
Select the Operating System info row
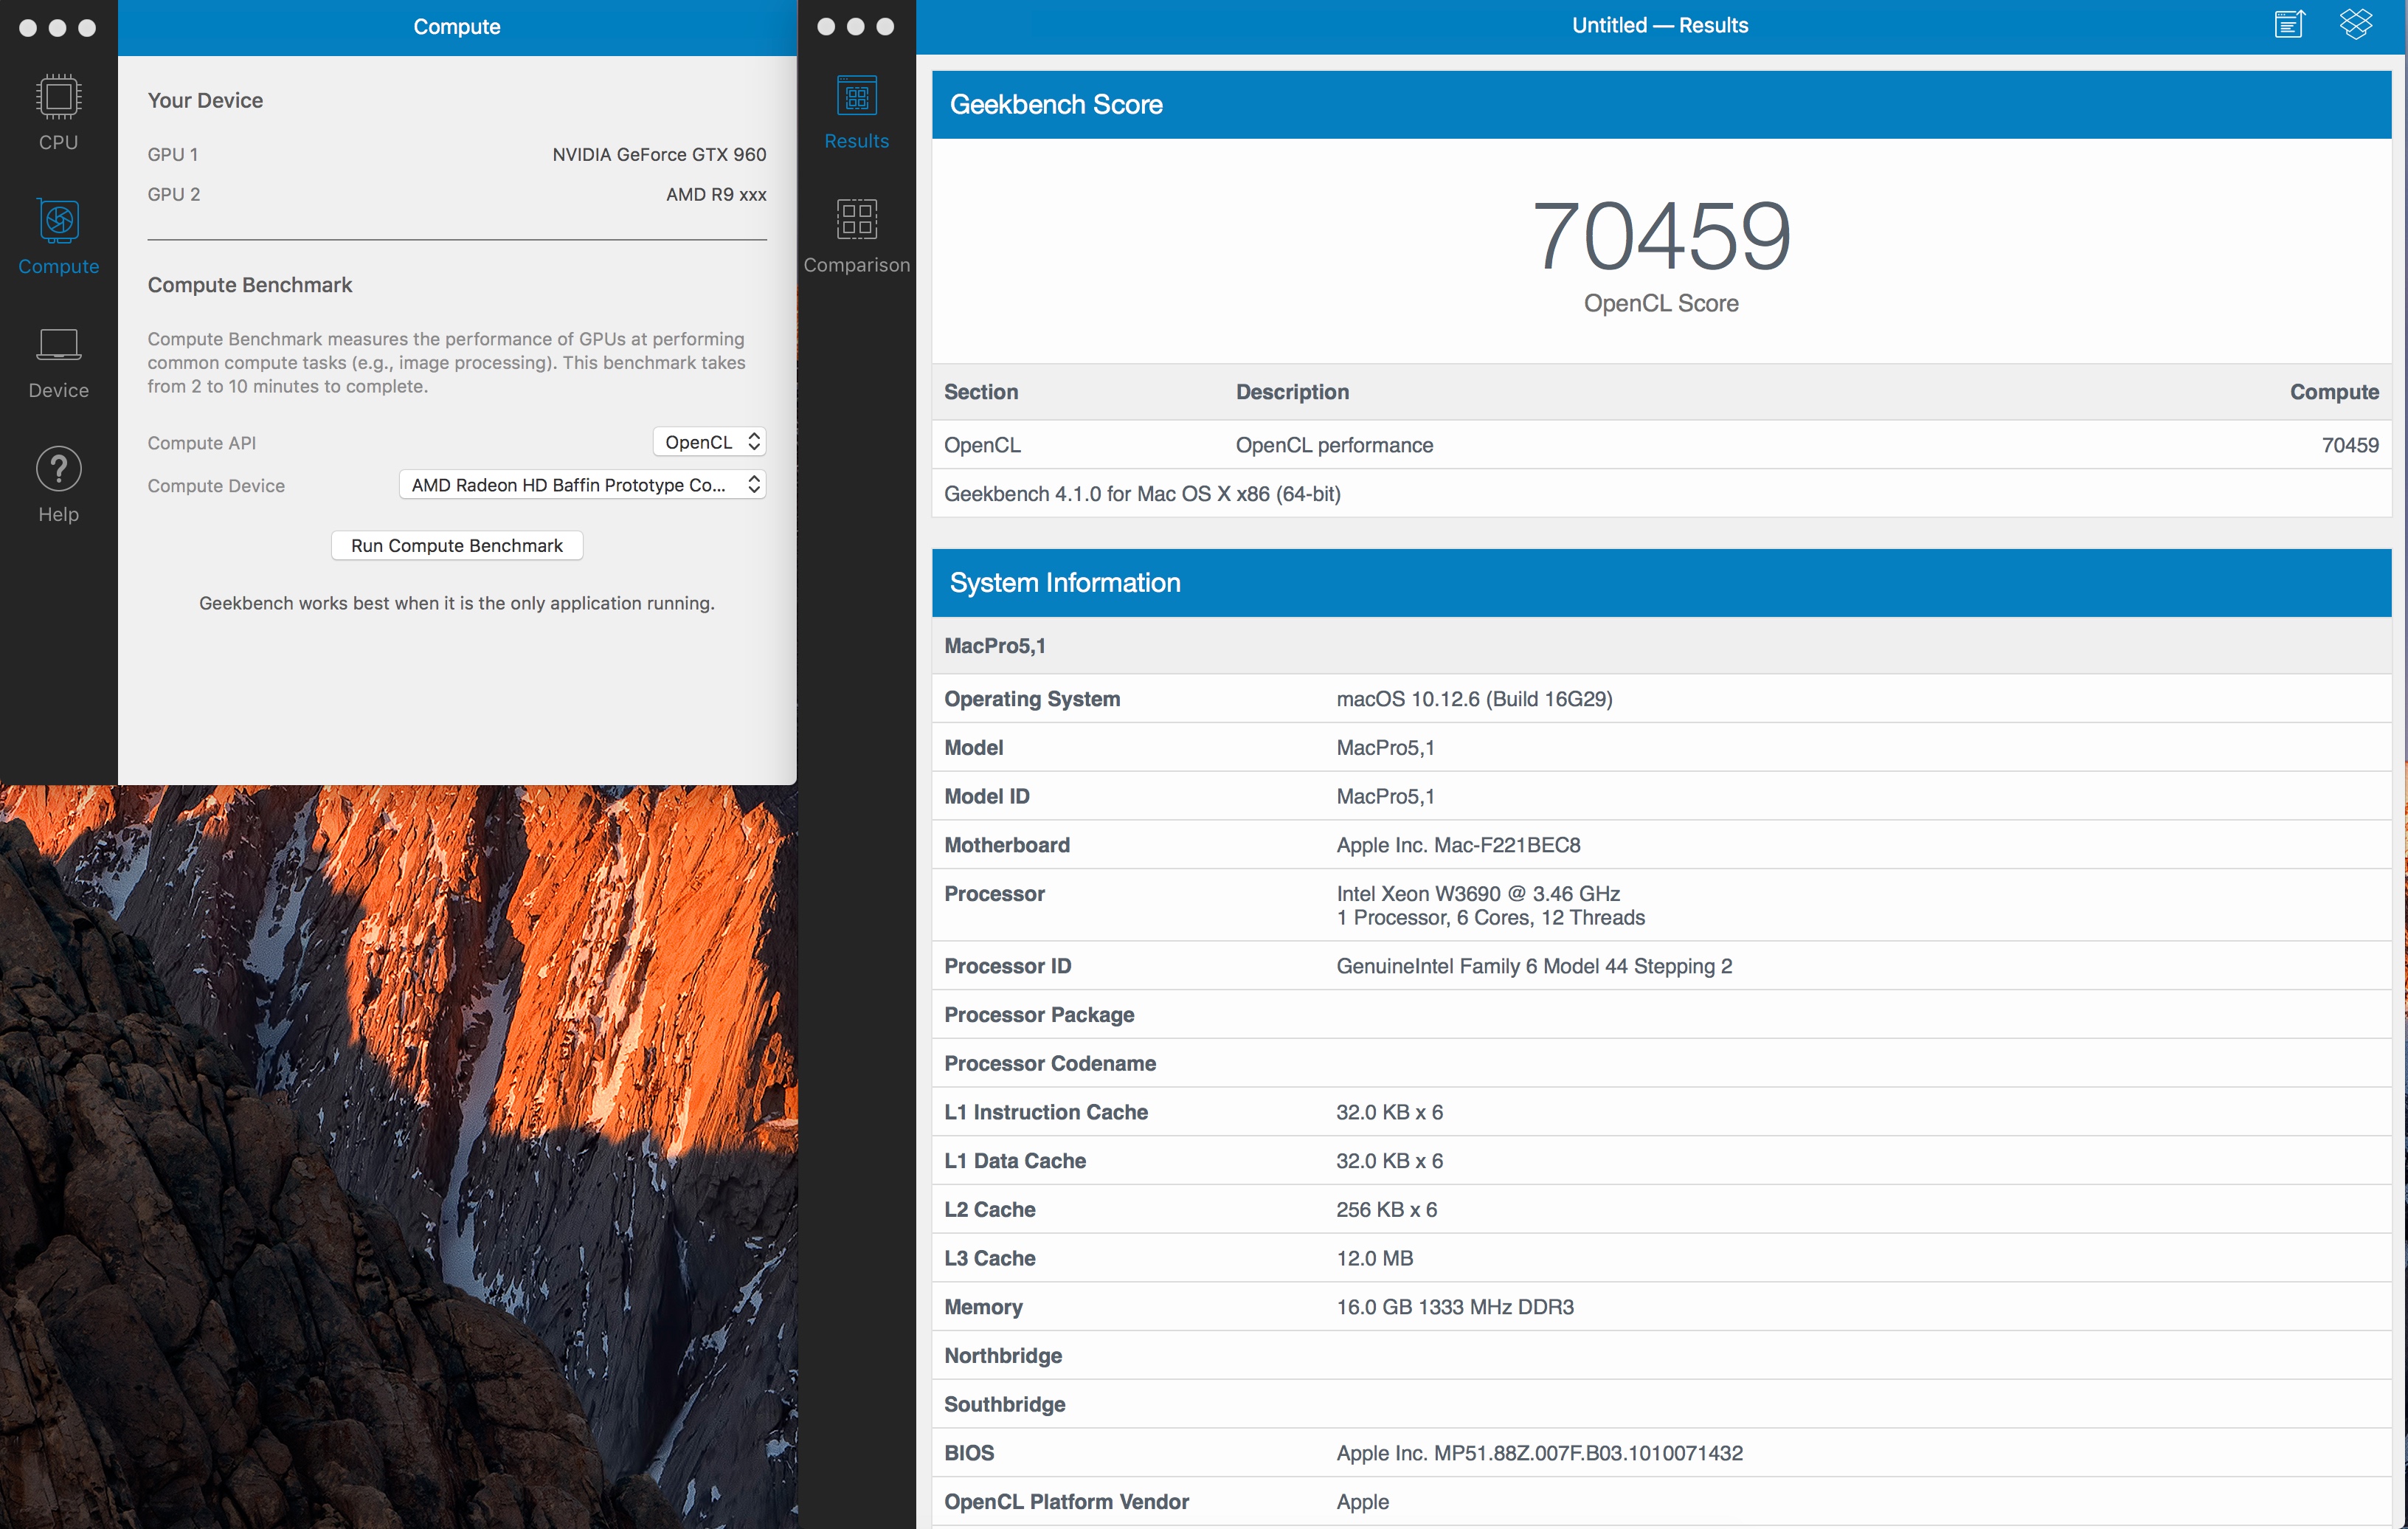coord(1660,699)
